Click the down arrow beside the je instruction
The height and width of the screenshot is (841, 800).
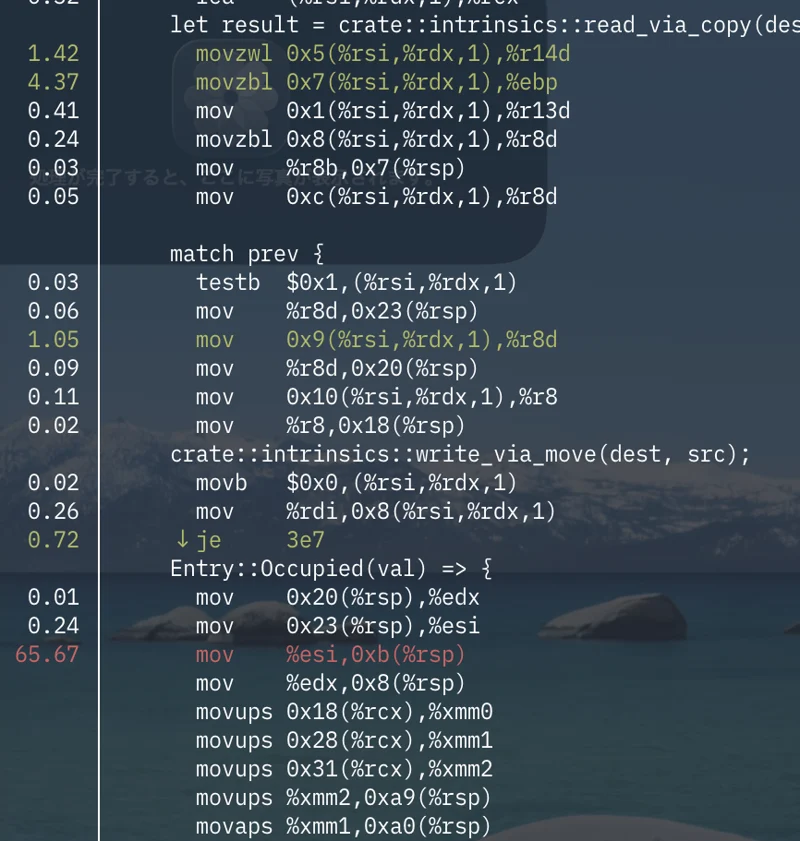(182, 540)
